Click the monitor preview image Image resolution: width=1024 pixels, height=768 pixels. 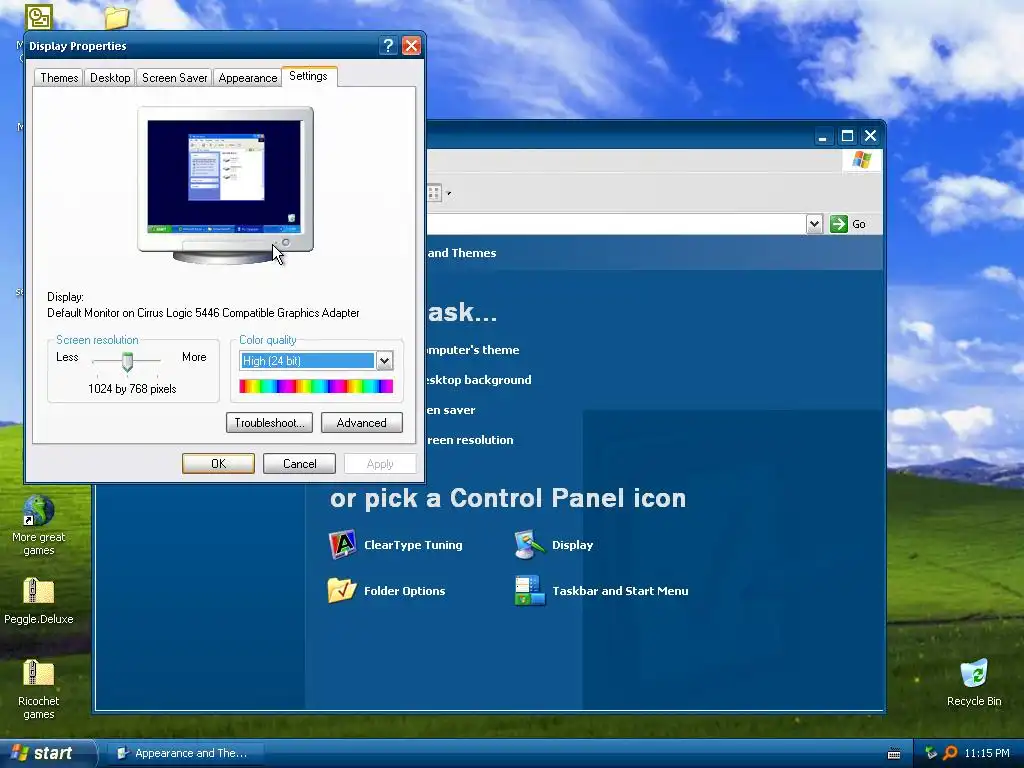225,185
